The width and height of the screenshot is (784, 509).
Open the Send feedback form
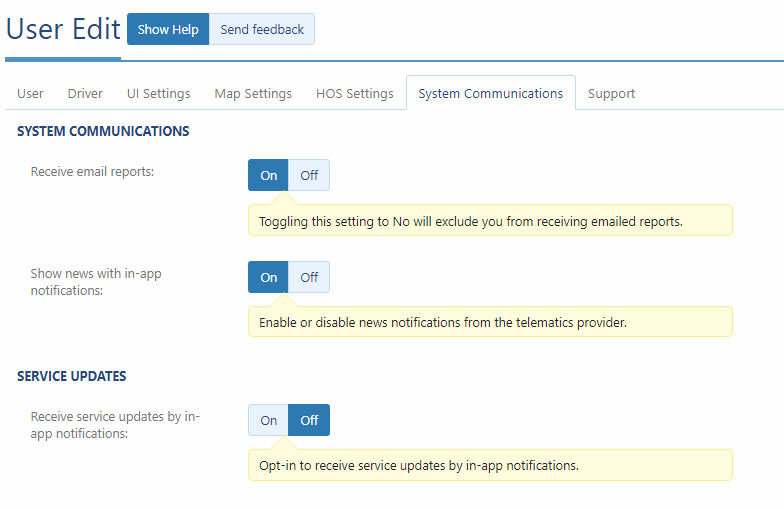(x=262, y=29)
